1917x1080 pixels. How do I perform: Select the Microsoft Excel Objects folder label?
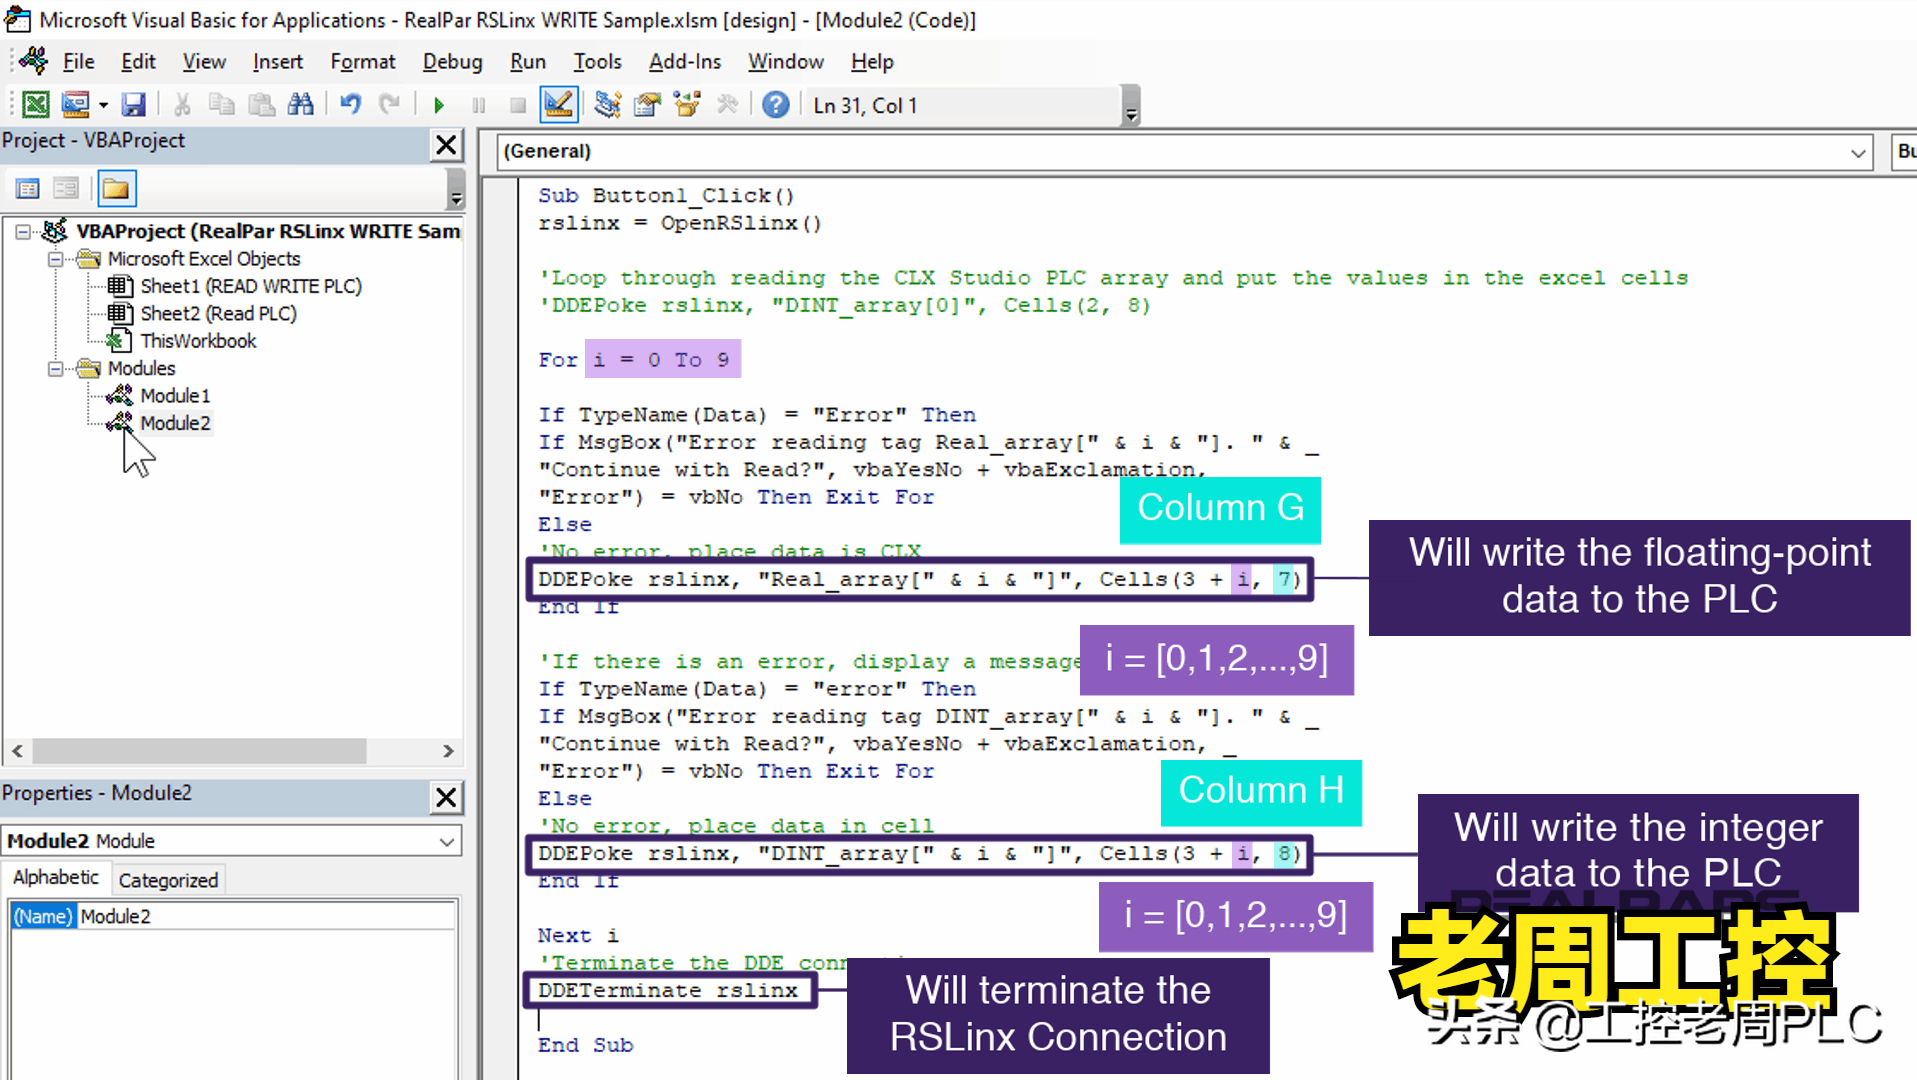tap(204, 259)
